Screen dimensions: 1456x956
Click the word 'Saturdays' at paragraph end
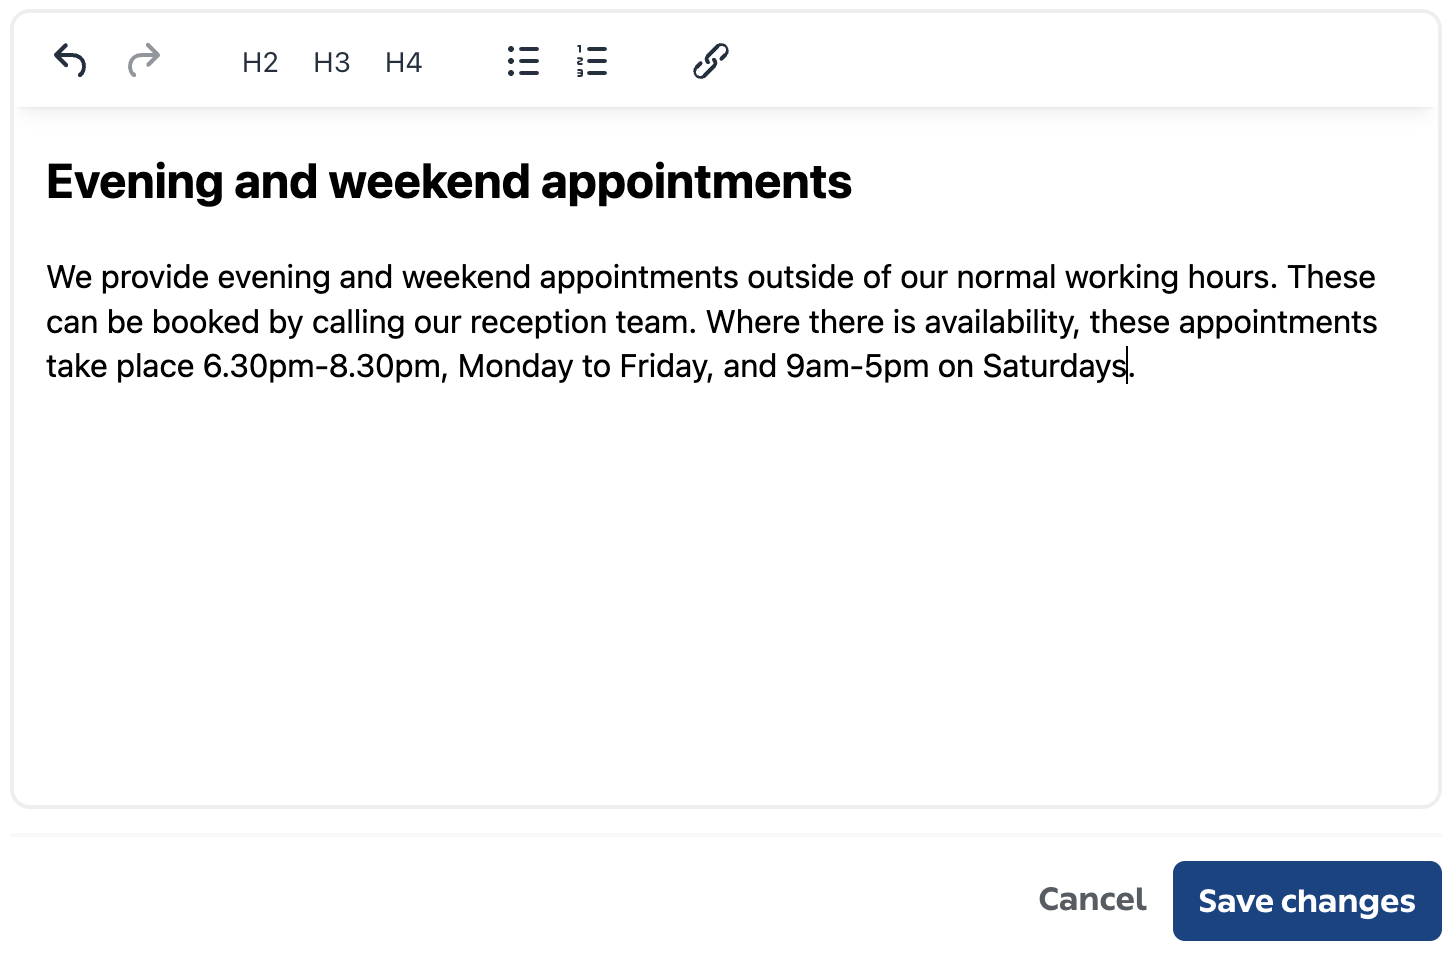click(1054, 366)
